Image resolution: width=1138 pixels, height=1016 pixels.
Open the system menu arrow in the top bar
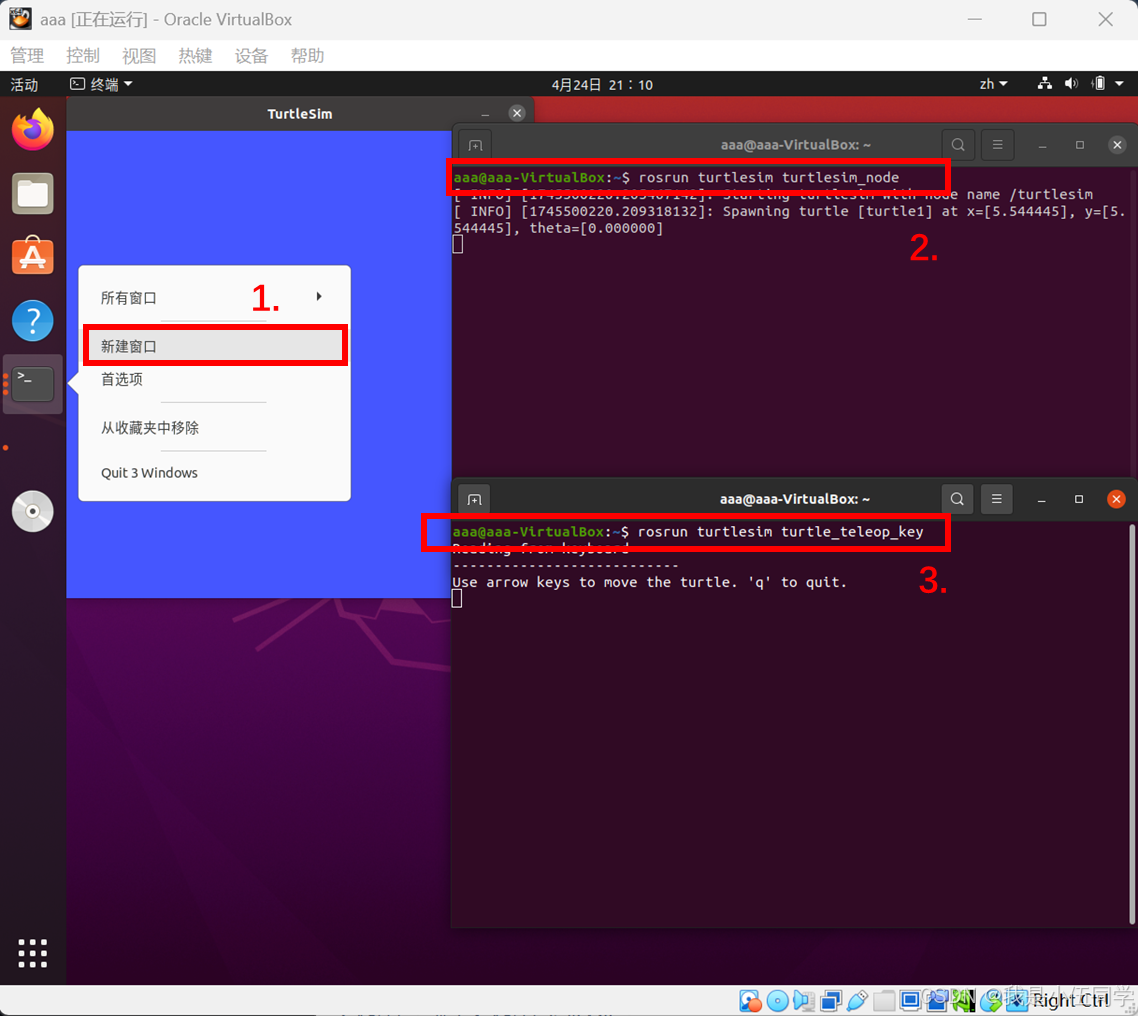1119,84
